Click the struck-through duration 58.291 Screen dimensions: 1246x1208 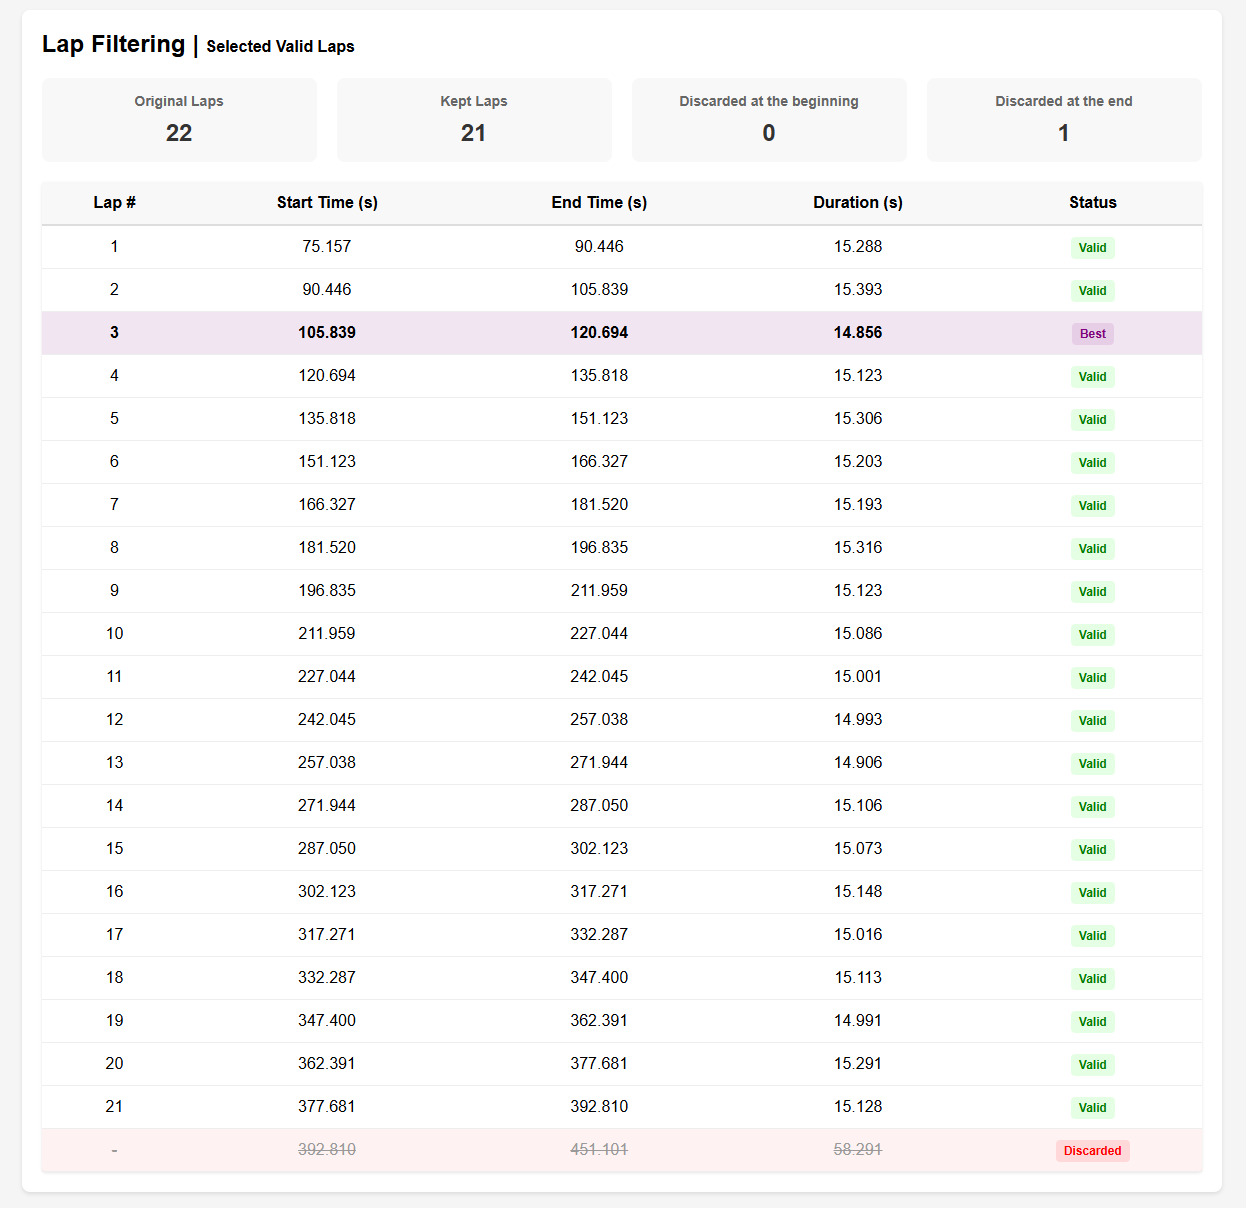tap(858, 1150)
